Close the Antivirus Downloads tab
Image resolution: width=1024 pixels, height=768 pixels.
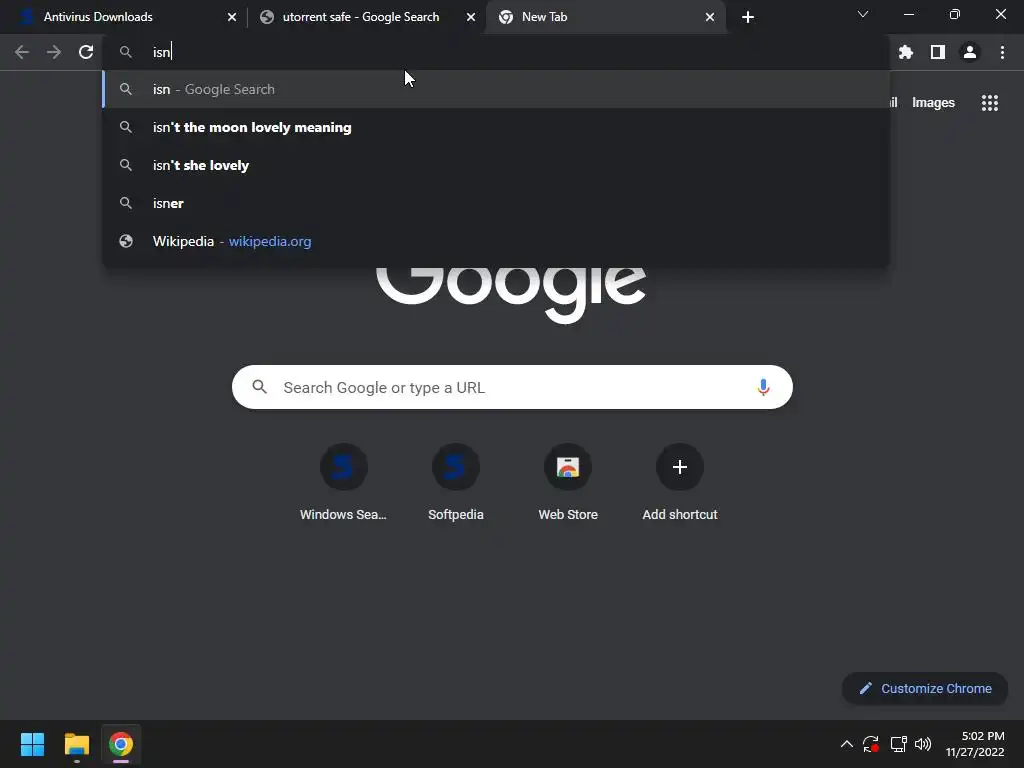click(x=232, y=17)
